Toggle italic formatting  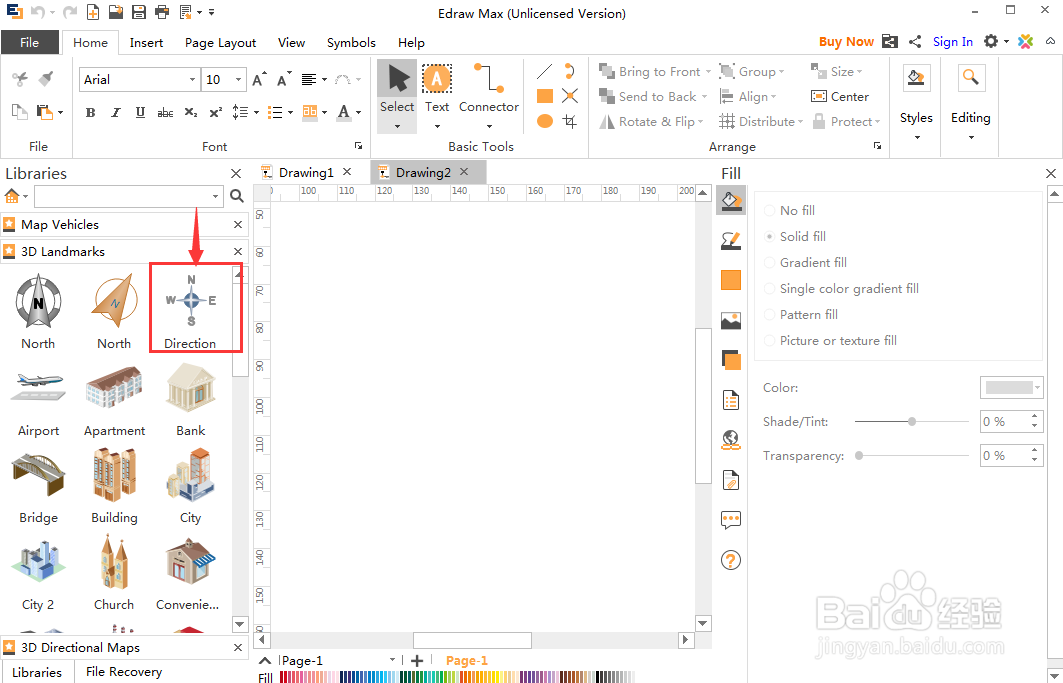pos(115,113)
